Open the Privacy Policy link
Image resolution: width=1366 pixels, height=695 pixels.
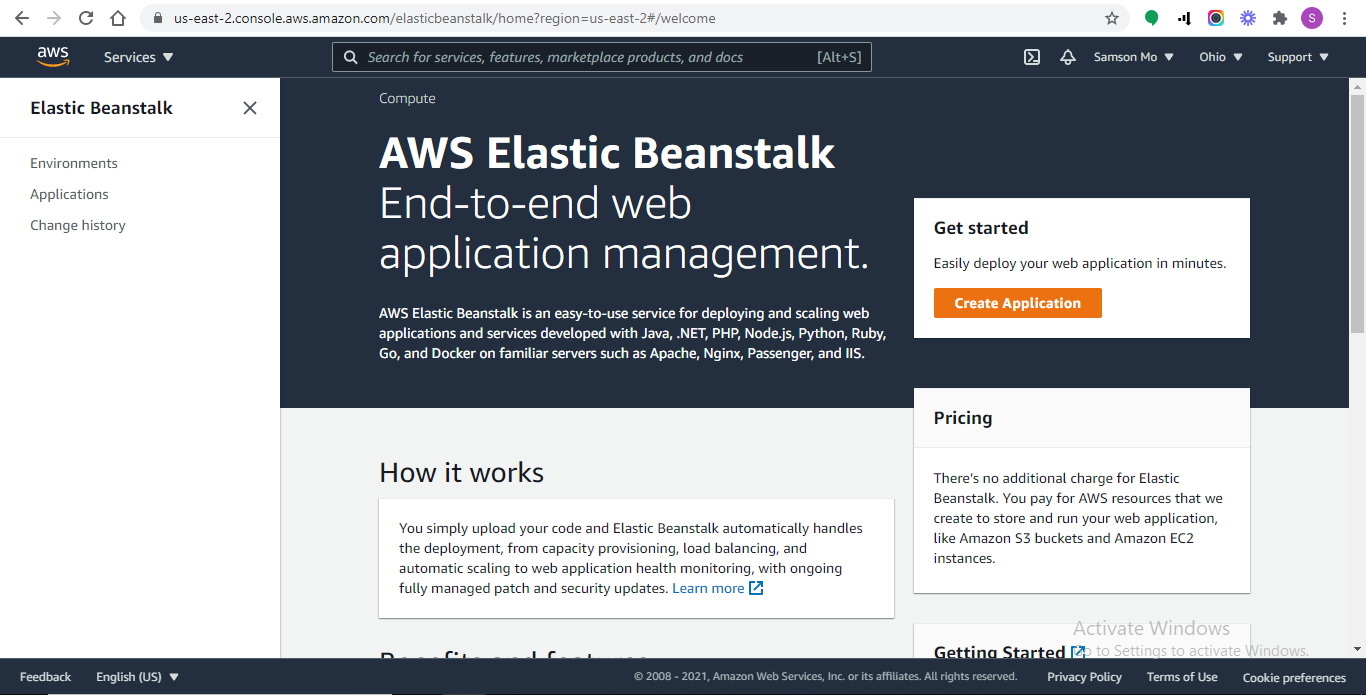1084,676
